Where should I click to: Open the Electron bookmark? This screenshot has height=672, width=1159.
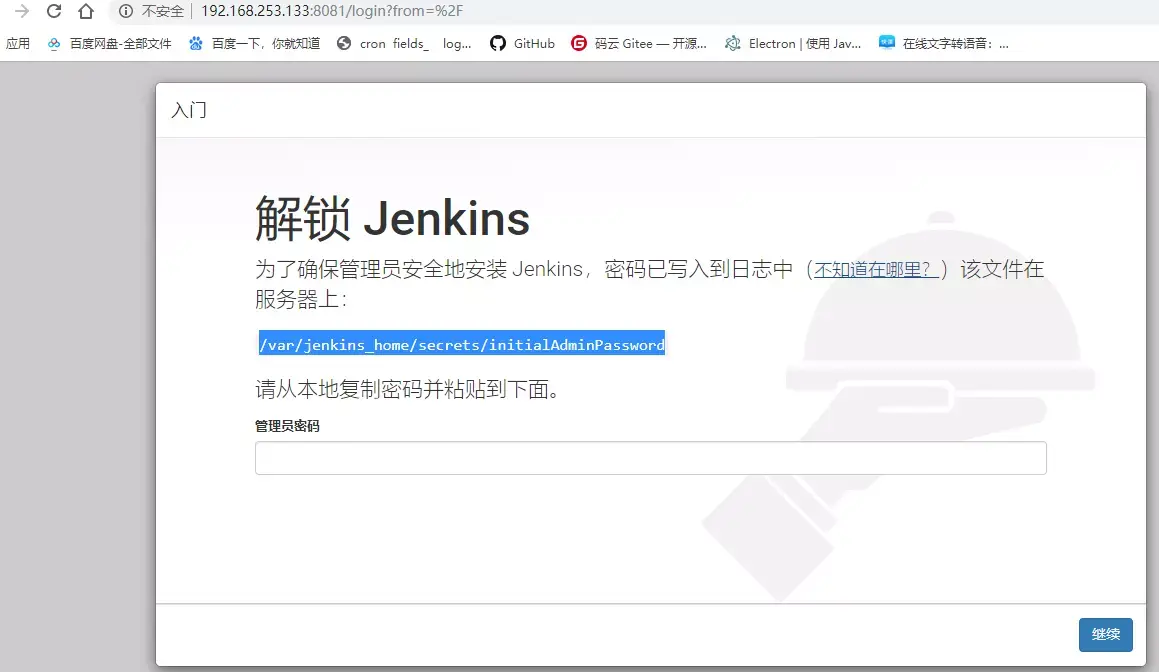[792, 44]
